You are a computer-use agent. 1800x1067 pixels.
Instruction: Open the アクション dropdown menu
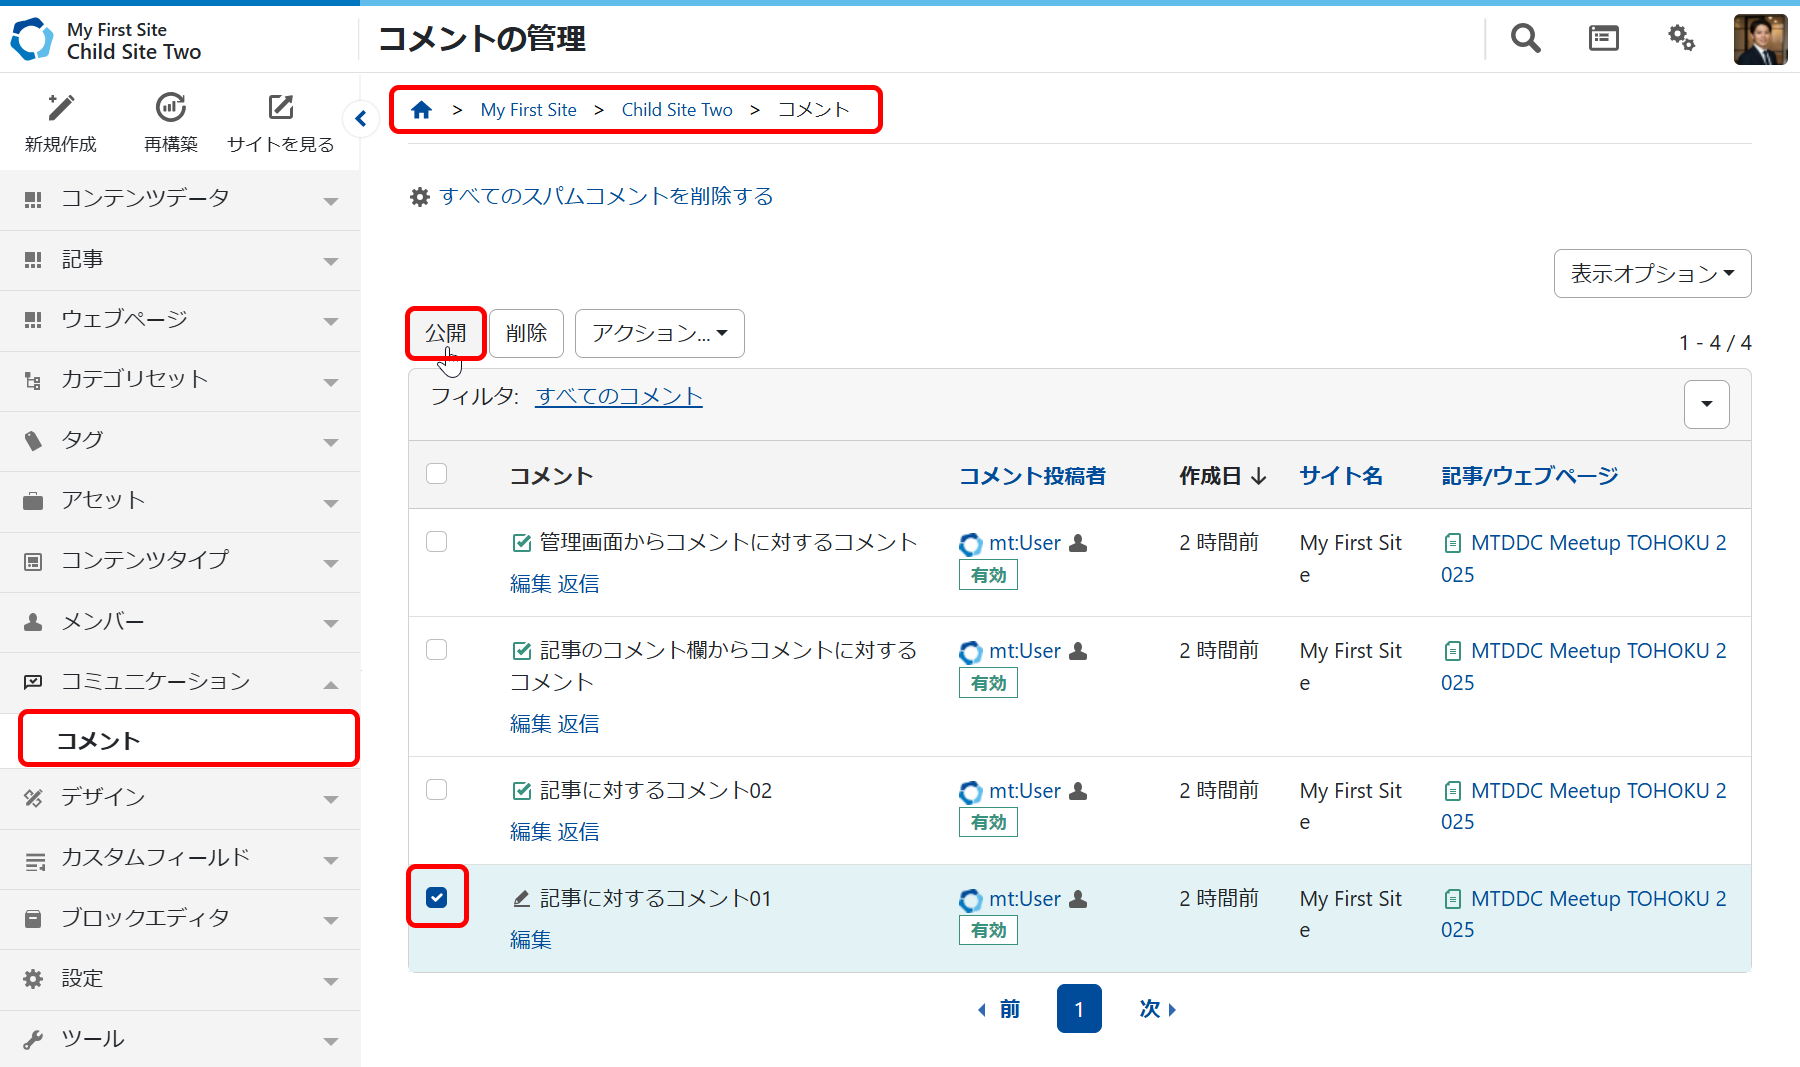659,333
